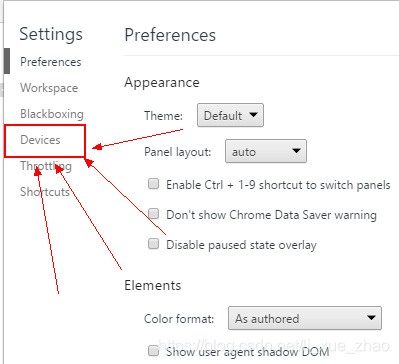Image resolution: width=399 pixels, height=364 pixels.
Task: Expand the Panel layout auto dropdown
Action: (x=266, y=151)
